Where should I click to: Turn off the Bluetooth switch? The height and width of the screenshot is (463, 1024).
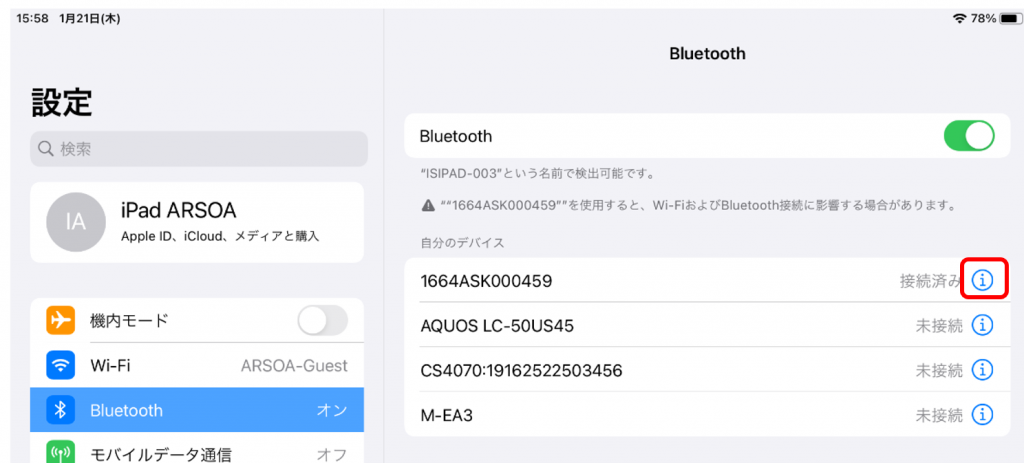pos(969,136)
